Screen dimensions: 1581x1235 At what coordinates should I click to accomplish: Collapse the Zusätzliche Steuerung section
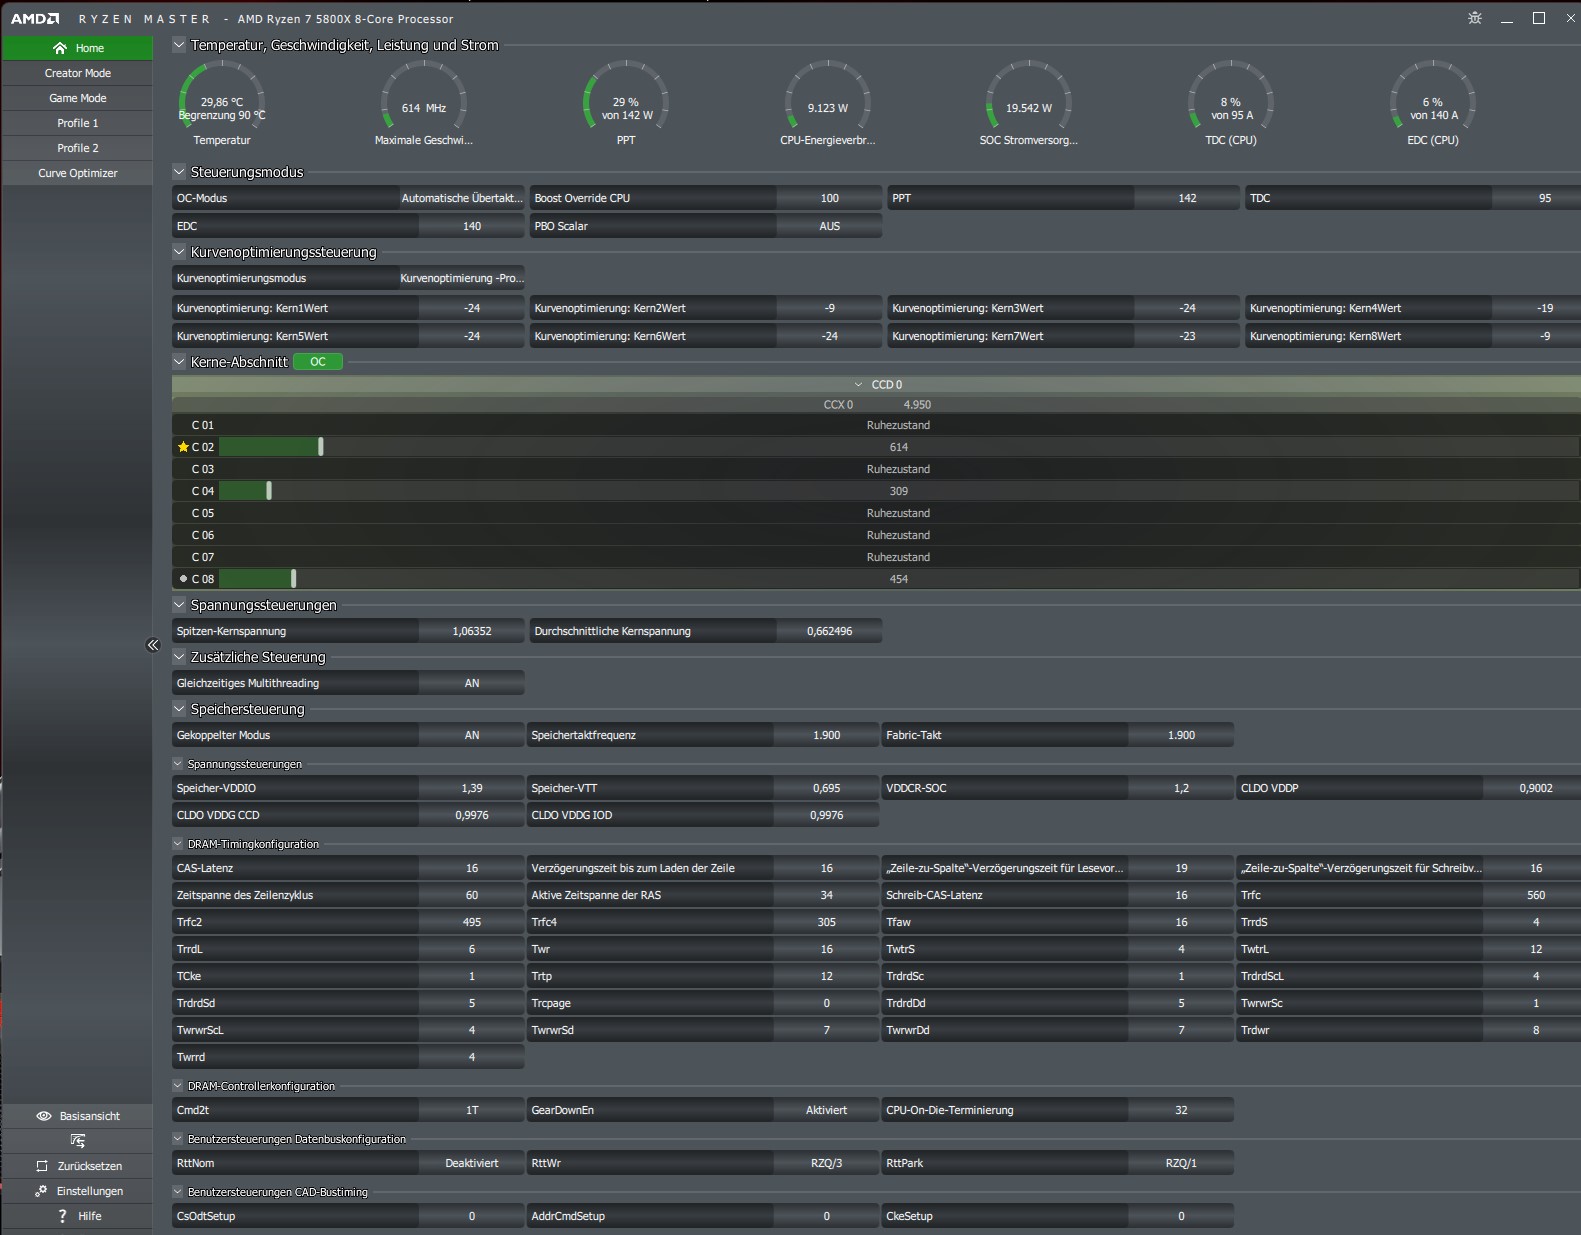pos(179,657)
